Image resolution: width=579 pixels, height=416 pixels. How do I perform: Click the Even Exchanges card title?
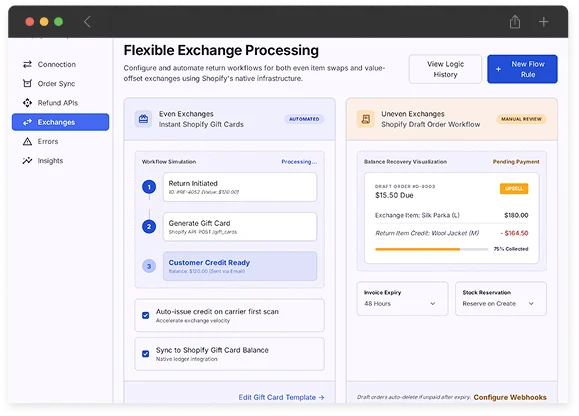(186, 114)
